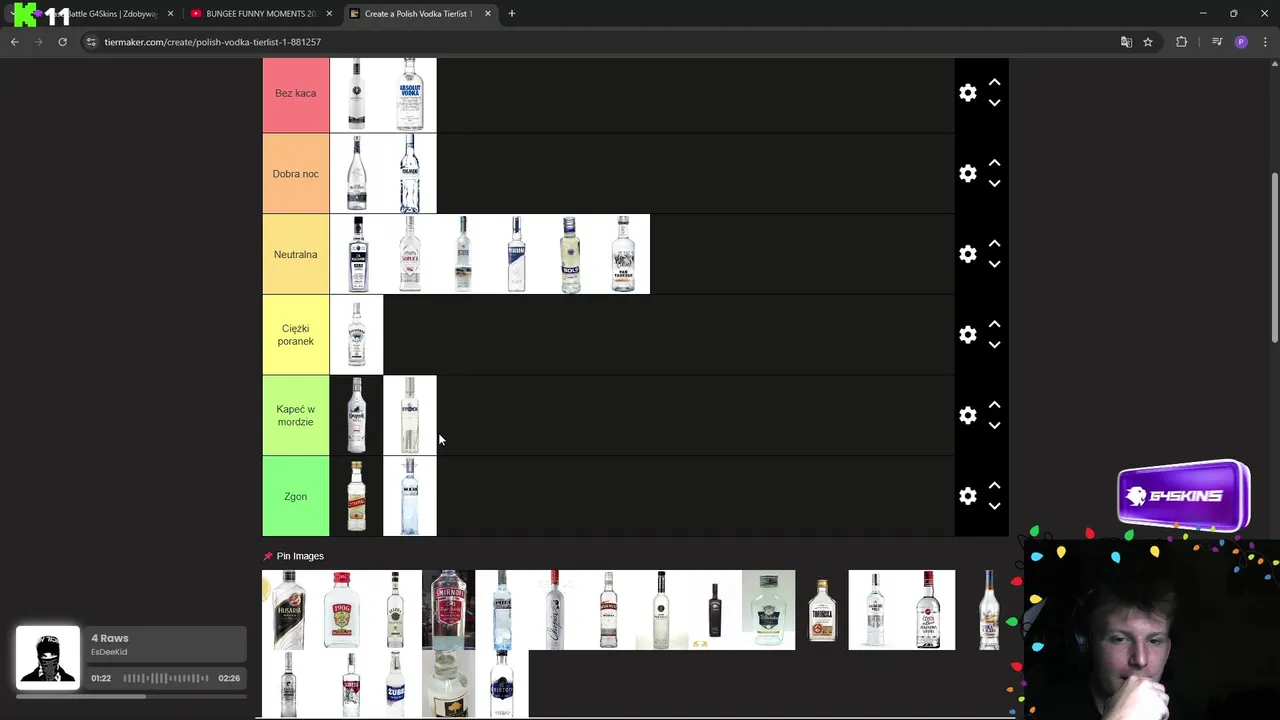Move Zgon tier up with arrow
This screenshot has width=1280, height=720.
[x=994, y=486]
